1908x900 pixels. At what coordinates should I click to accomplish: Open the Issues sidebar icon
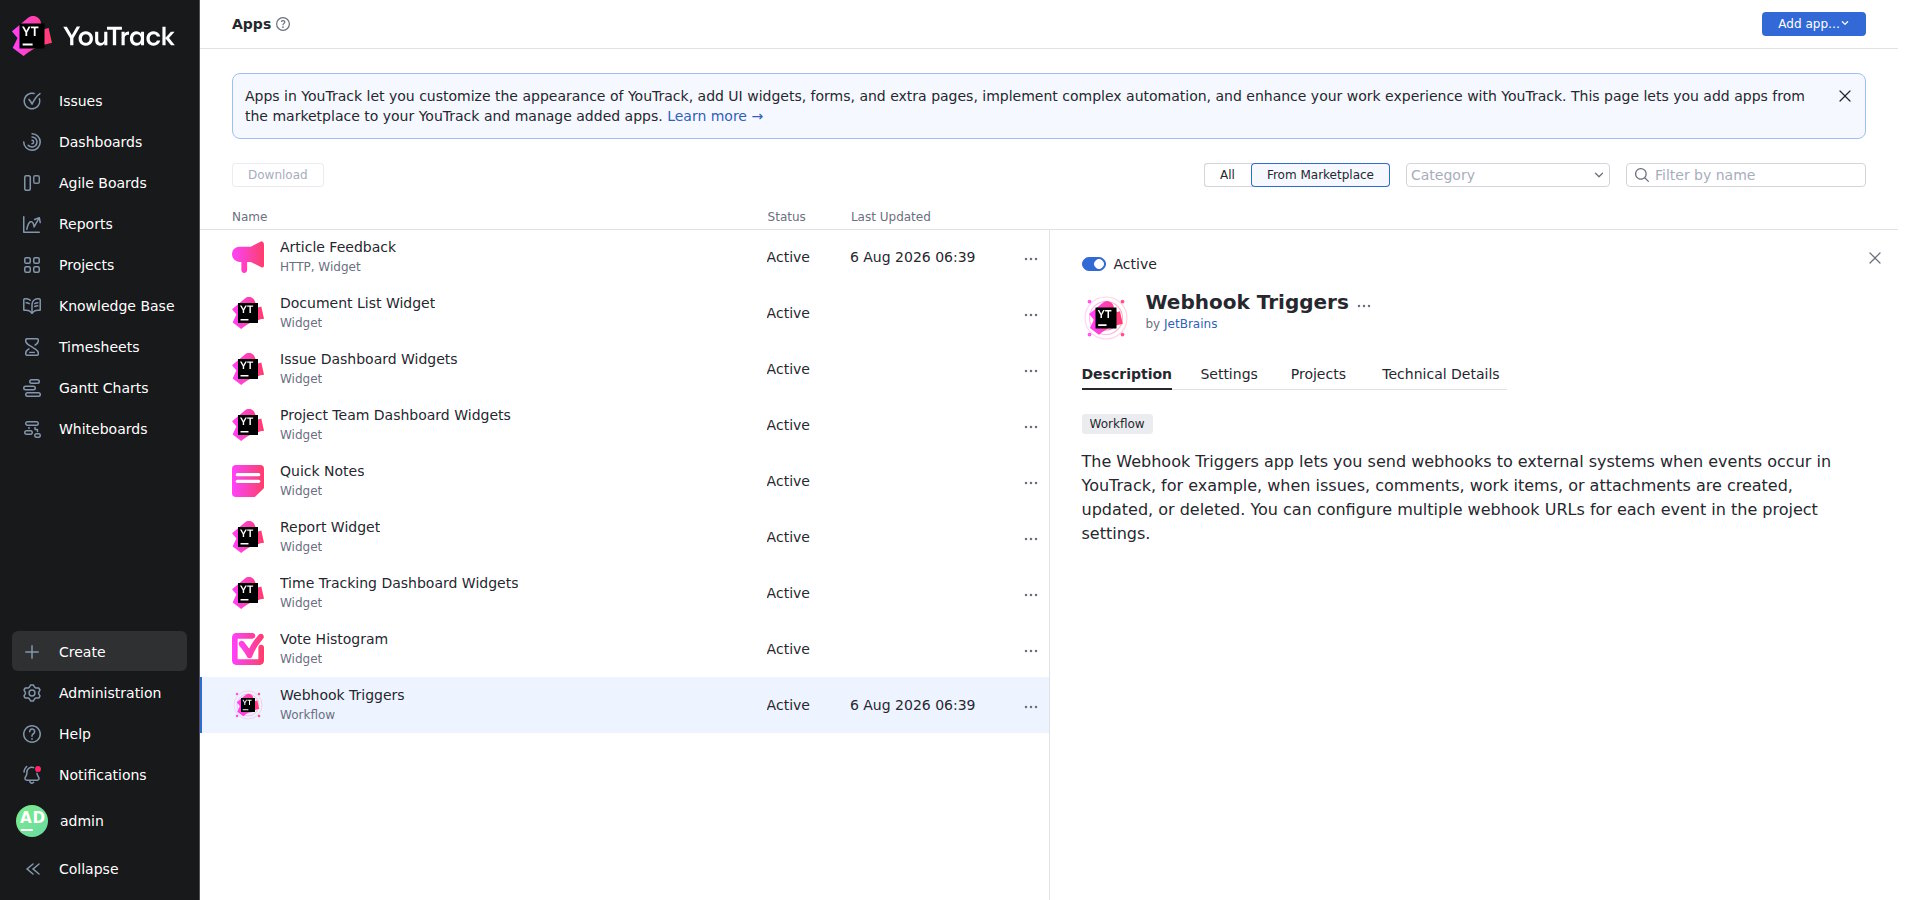coord(32,101)
